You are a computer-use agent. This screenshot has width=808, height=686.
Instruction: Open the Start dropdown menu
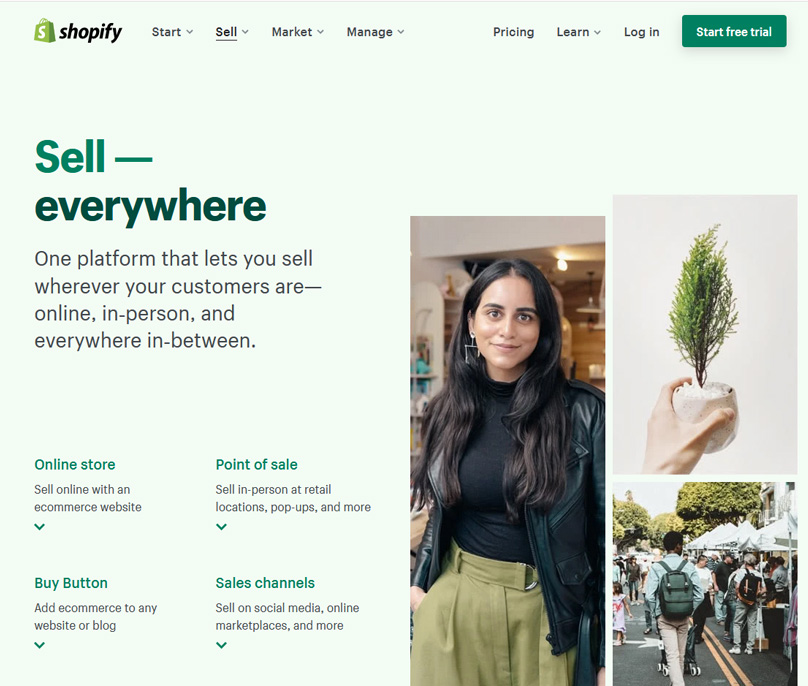point(172,32)
